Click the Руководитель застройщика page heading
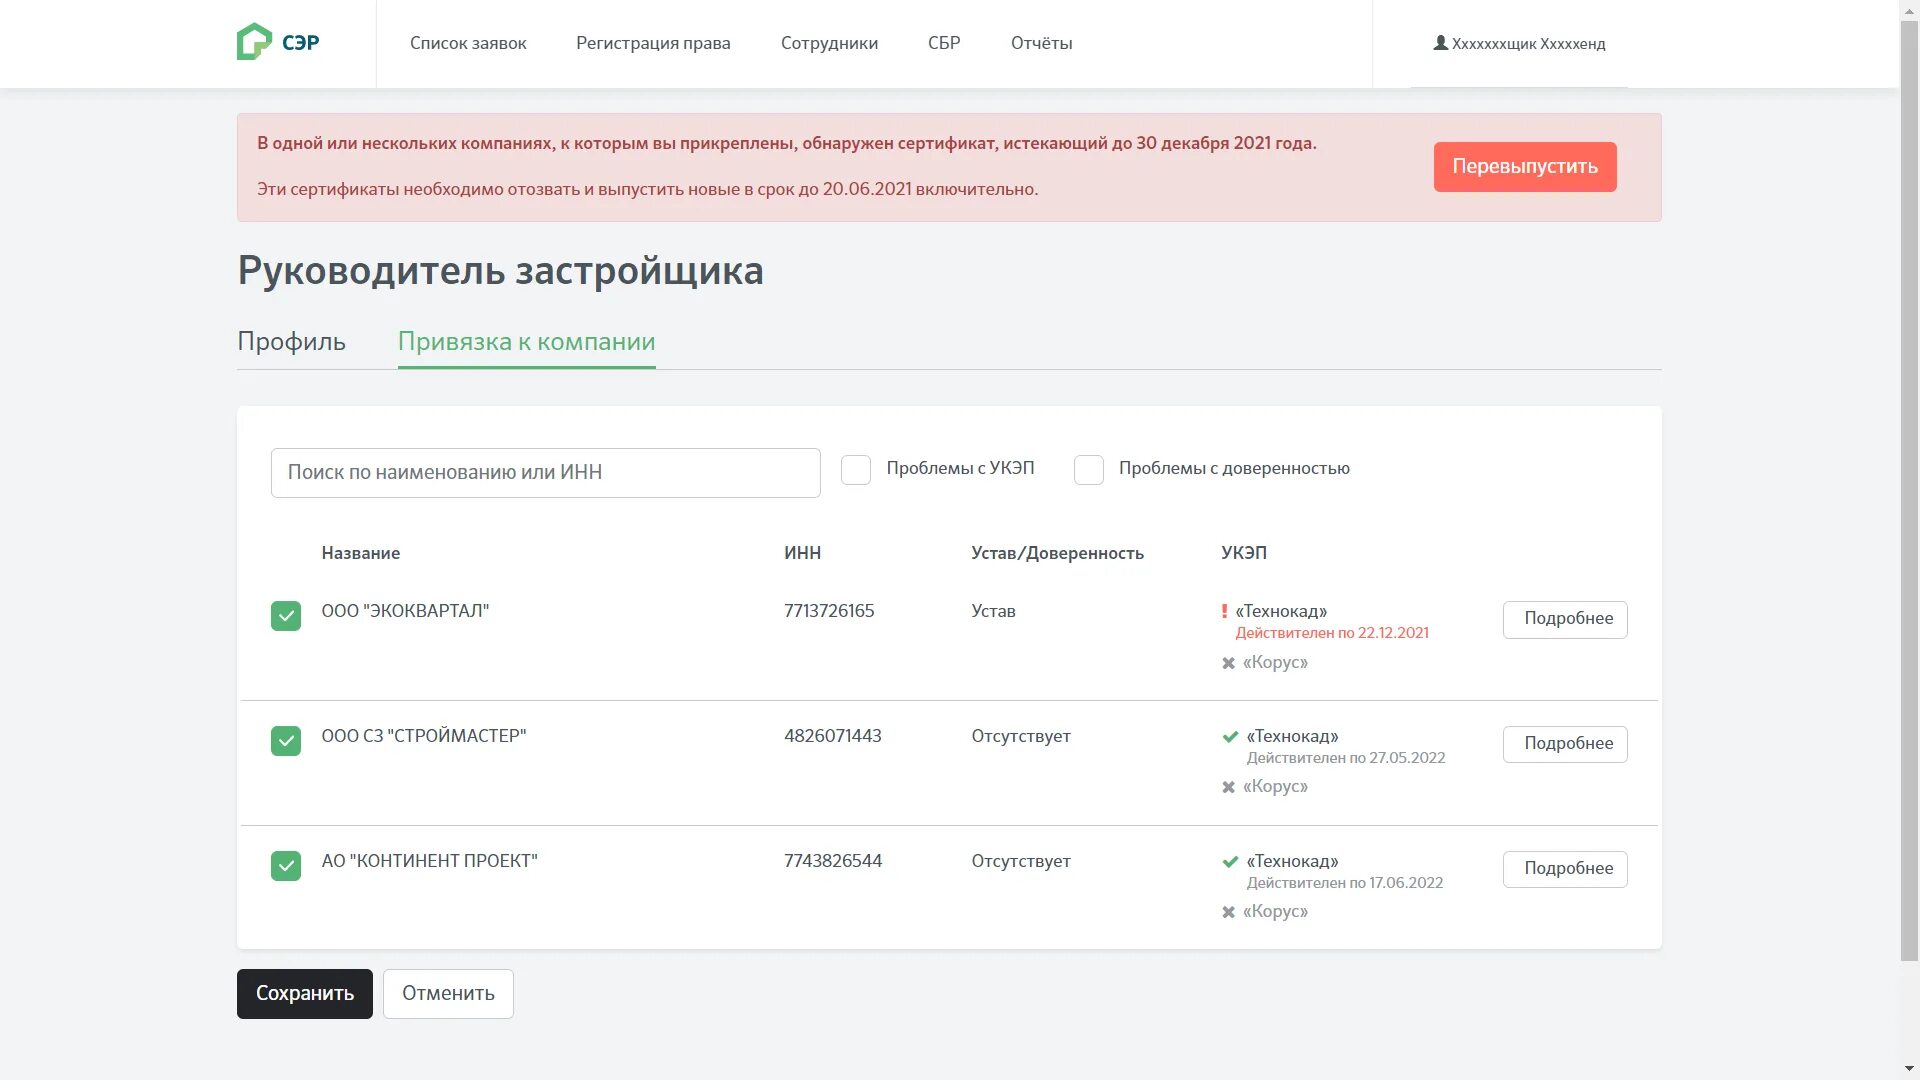Screen dimensions: 1920x1080 click(500, 271)
